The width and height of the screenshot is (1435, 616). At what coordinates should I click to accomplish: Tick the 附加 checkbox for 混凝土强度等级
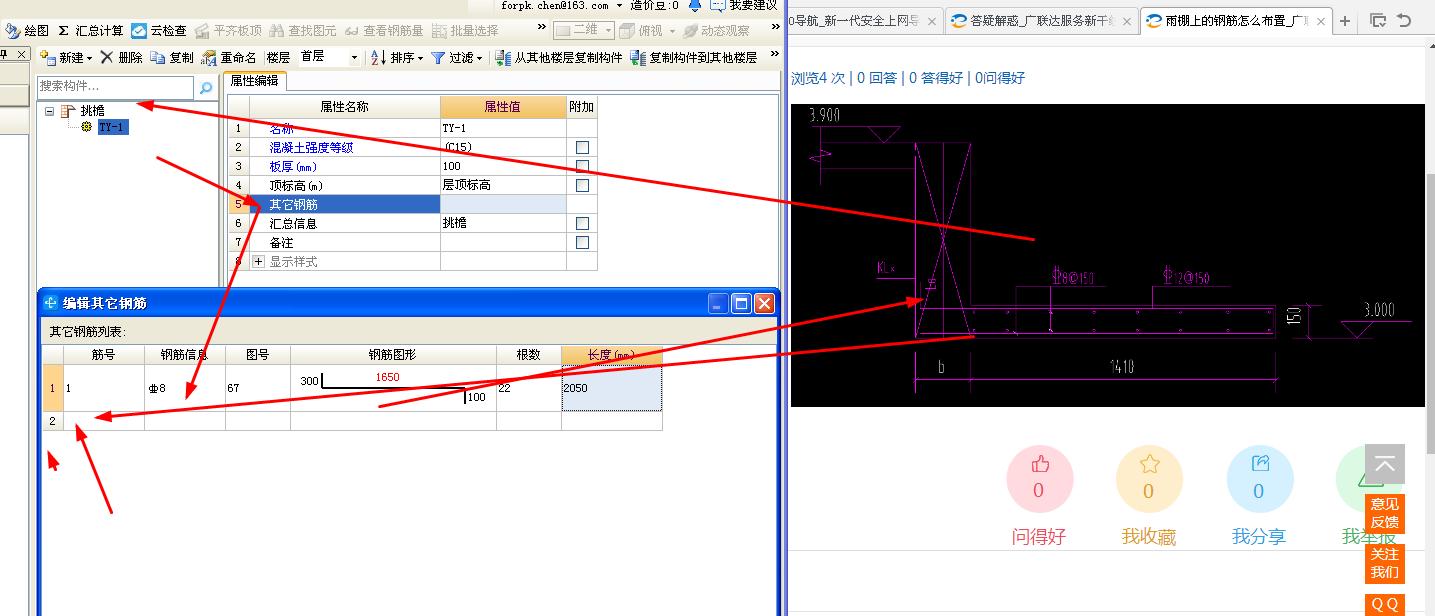point(582,147)
